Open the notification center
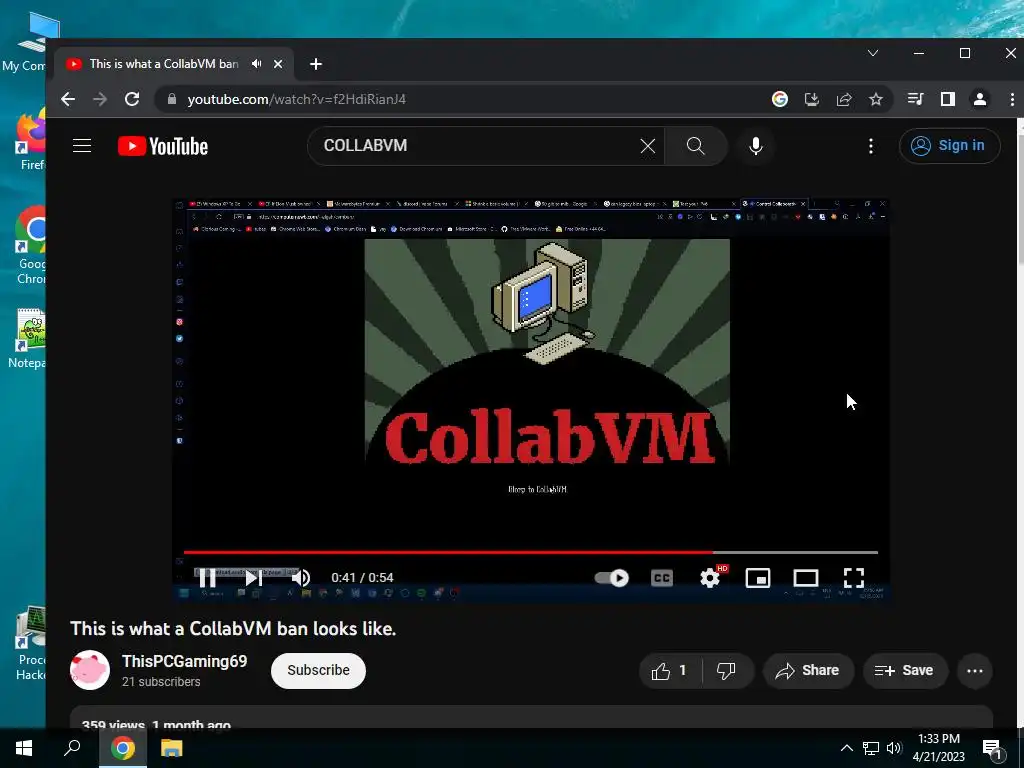1024x768 pixels. [x=992, y=748]
